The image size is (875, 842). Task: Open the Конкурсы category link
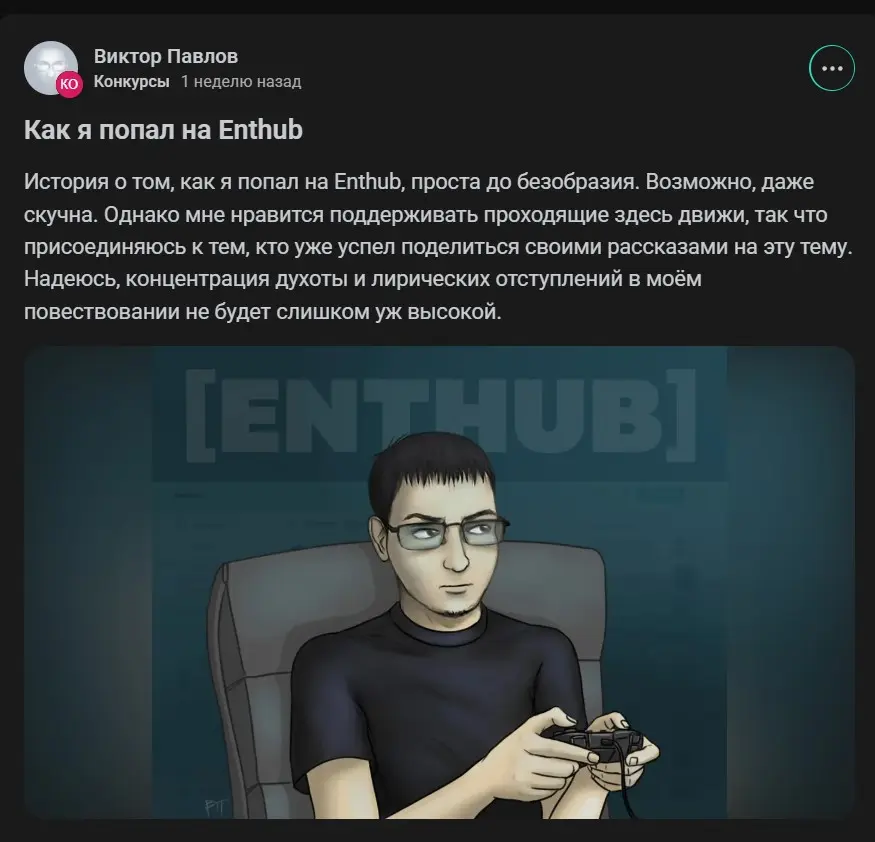[x=132, y=81]
